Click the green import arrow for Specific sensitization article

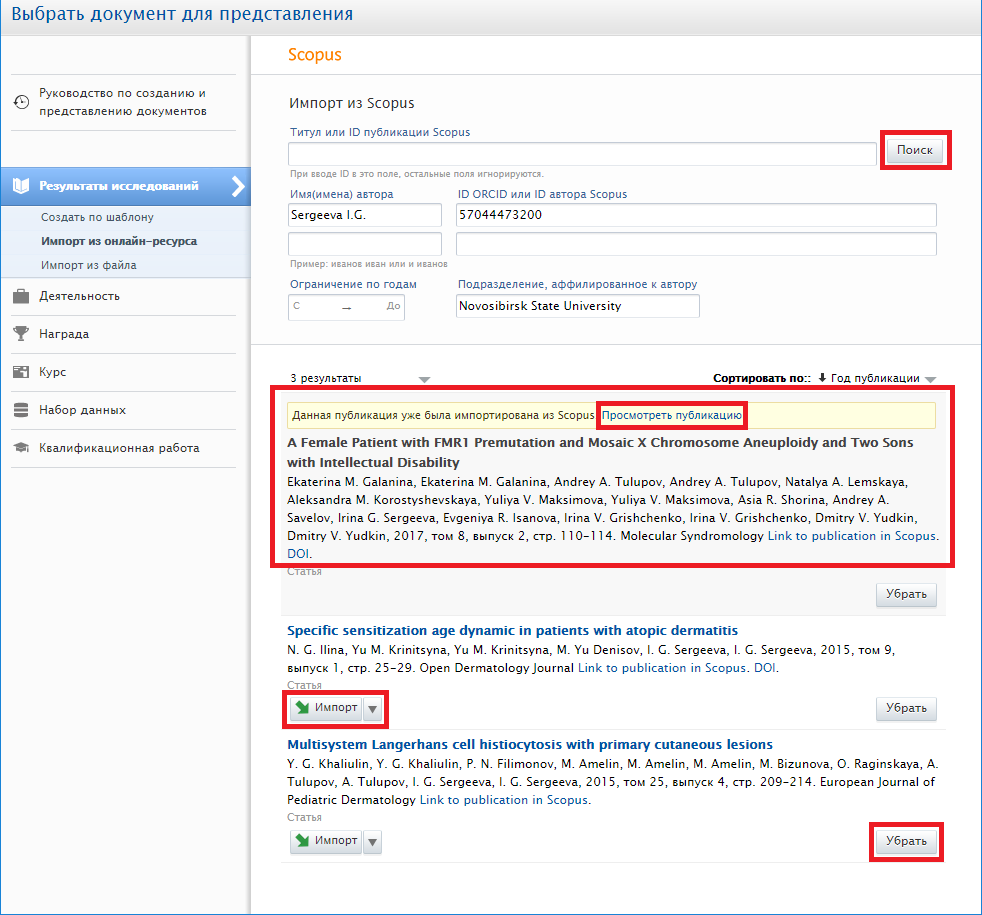point(302,708)
